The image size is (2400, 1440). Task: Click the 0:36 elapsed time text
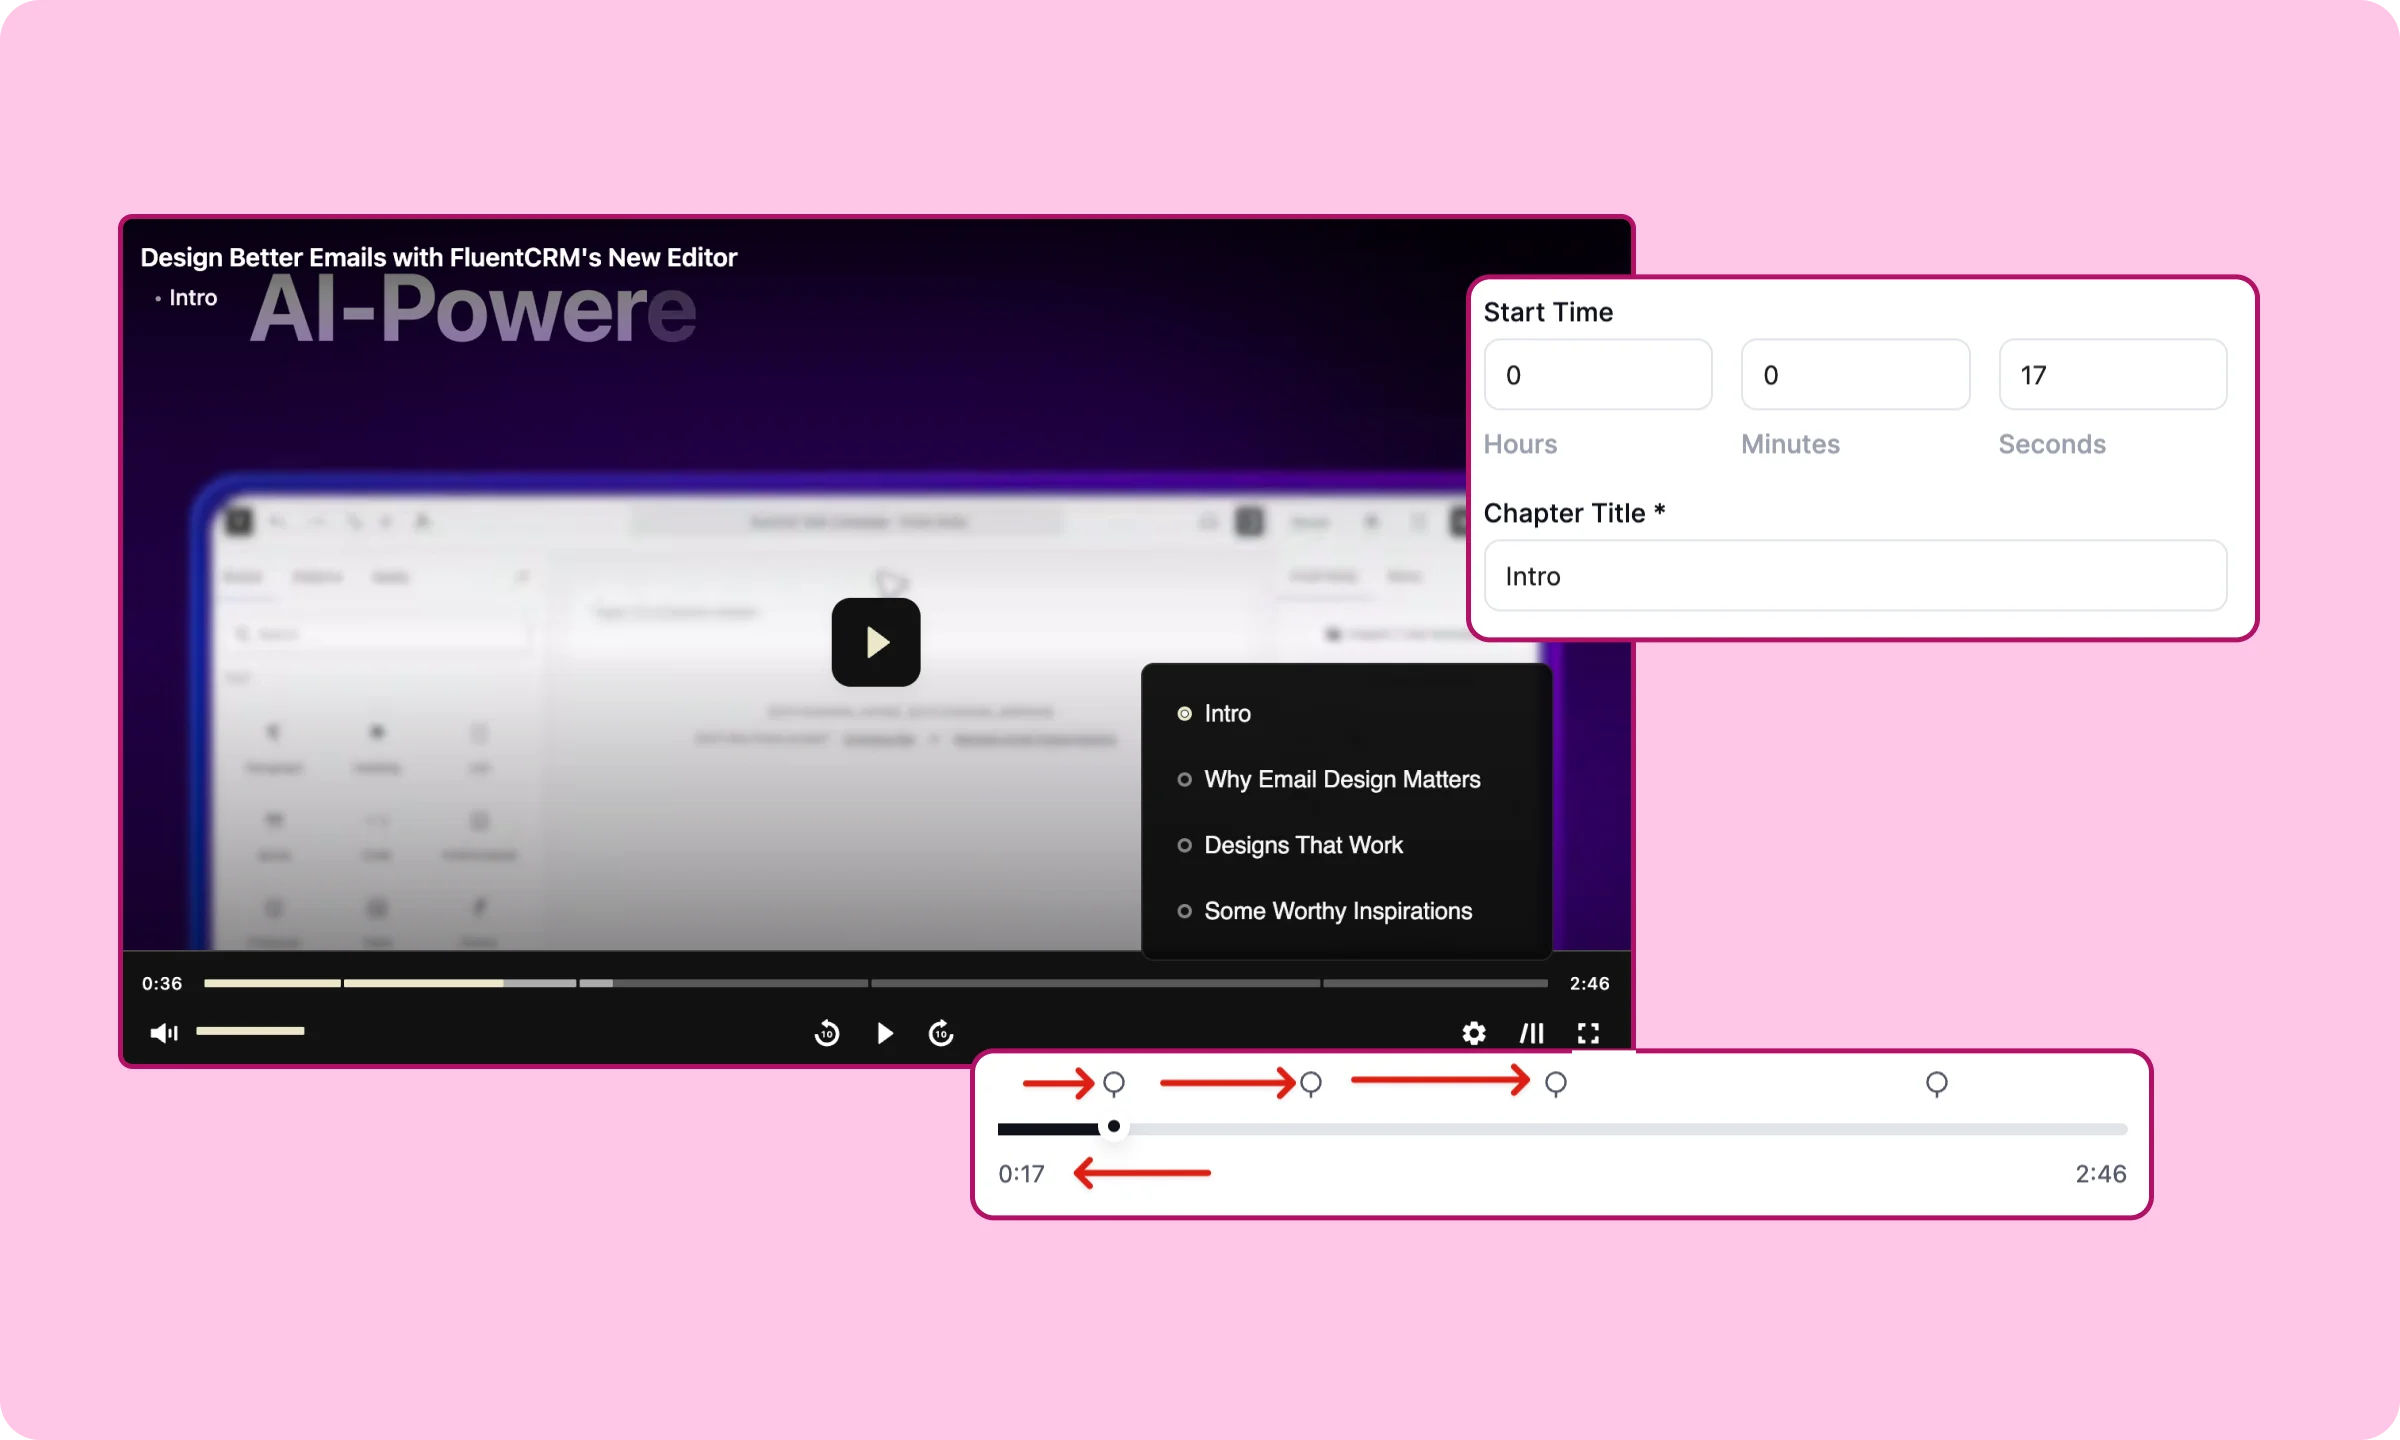click(162, 984)
